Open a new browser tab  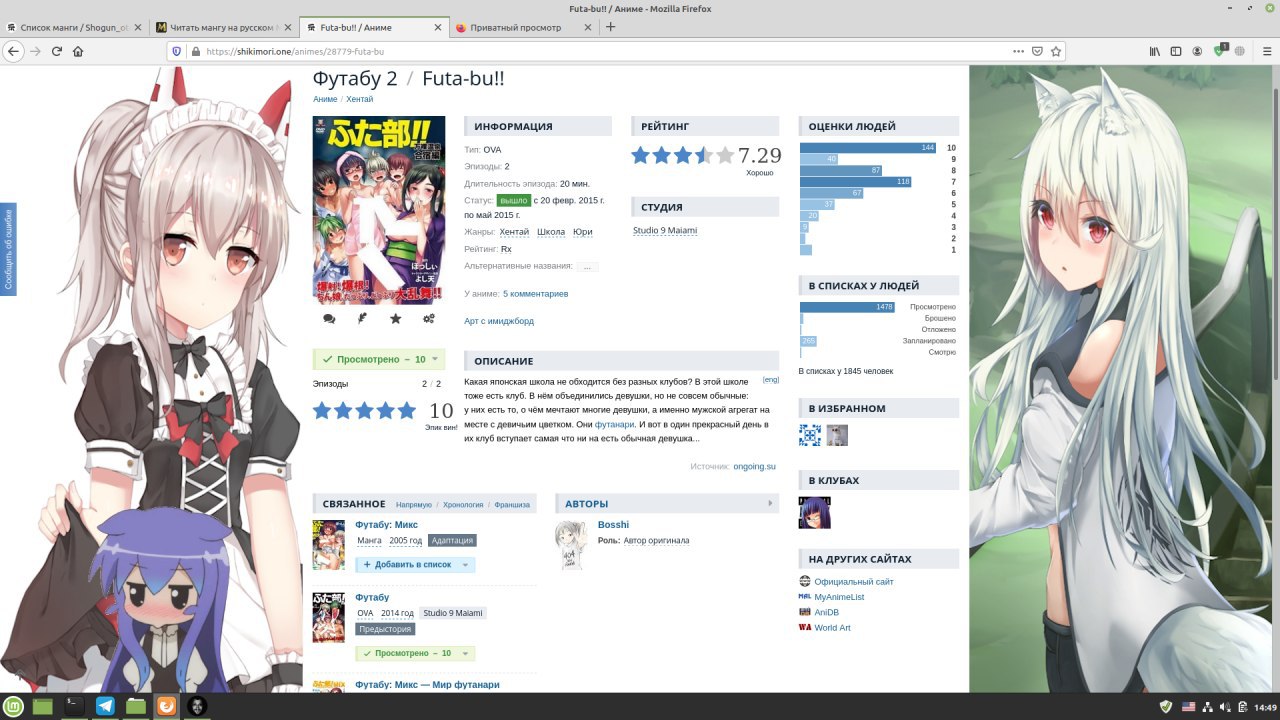coord(611,27)
